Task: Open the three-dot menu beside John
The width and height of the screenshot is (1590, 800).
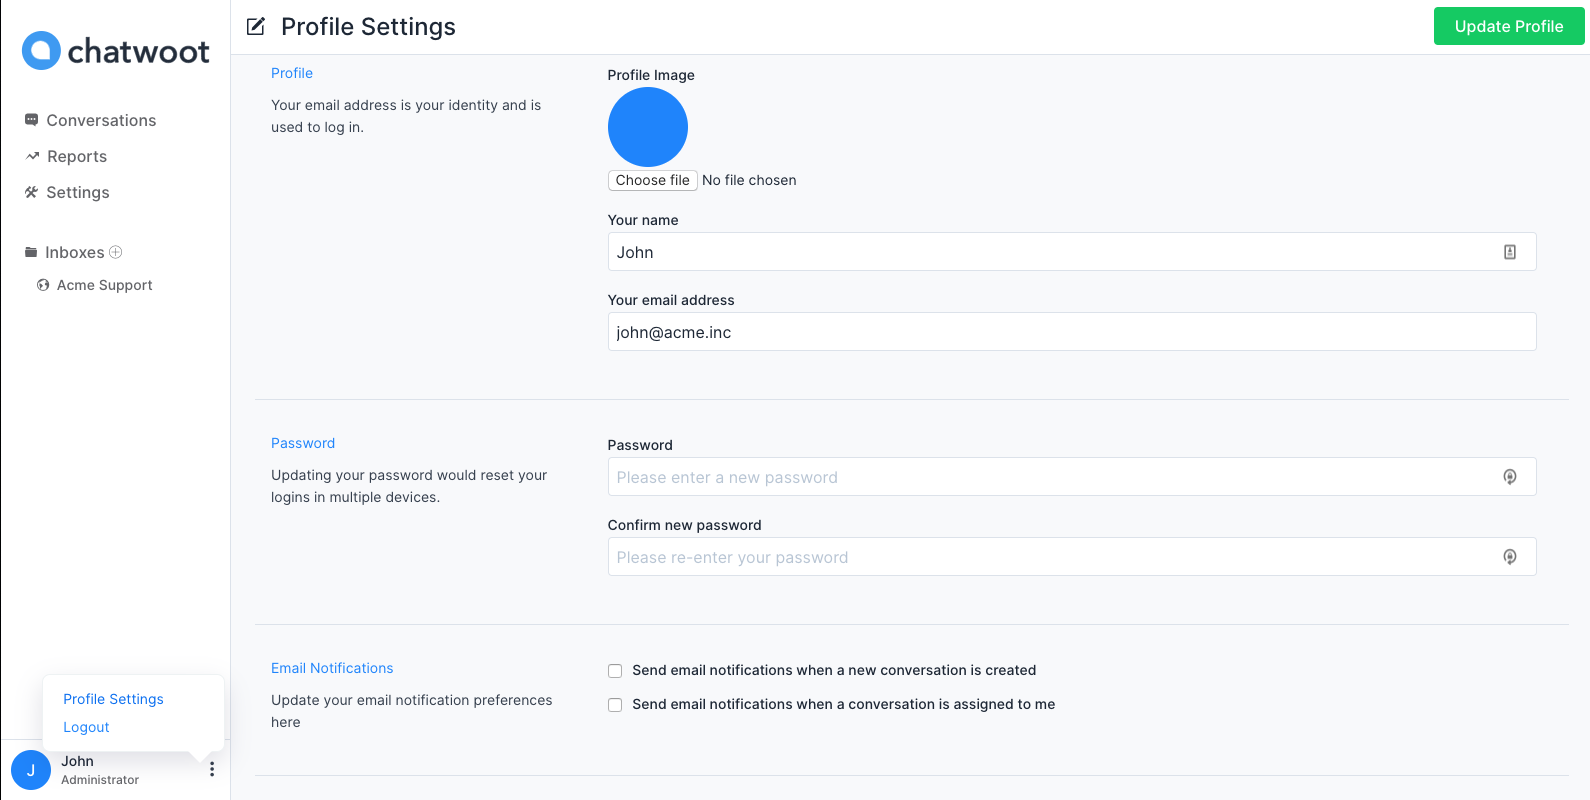Action: point(212,769)
